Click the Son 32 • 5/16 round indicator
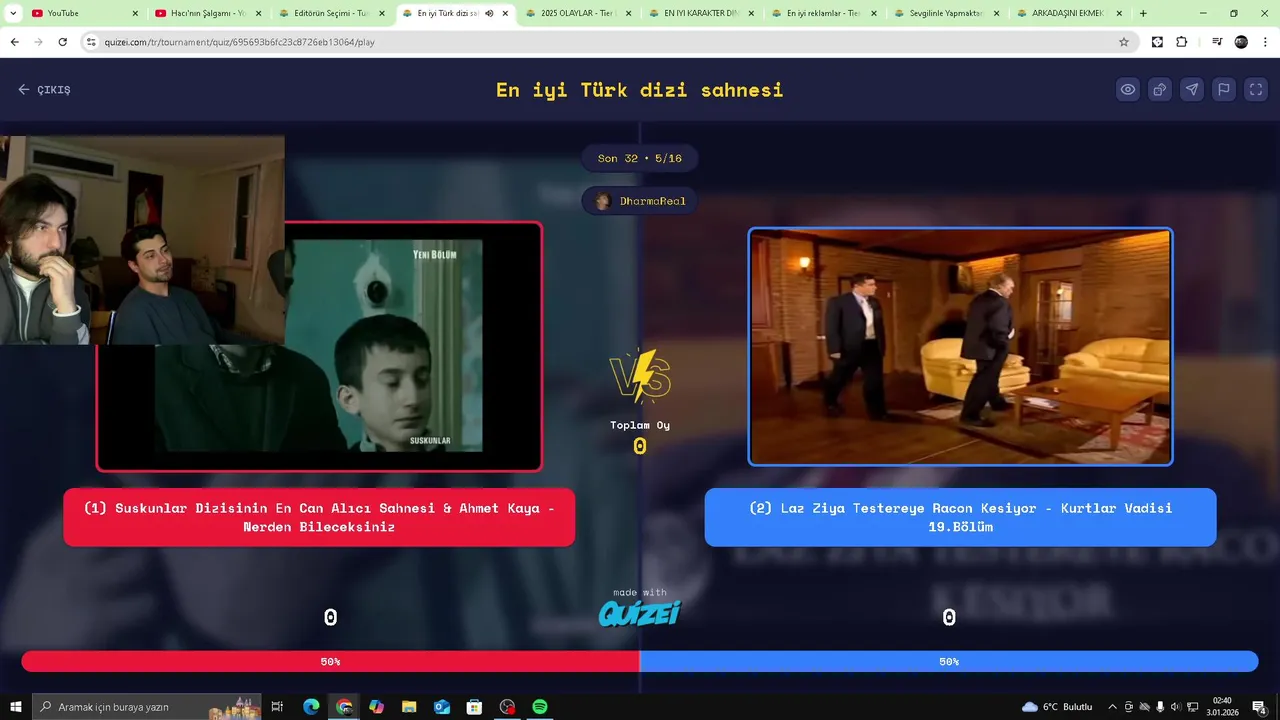This screenshot has height=720, width=1280. pyautogui.click(x=640, y=158)
